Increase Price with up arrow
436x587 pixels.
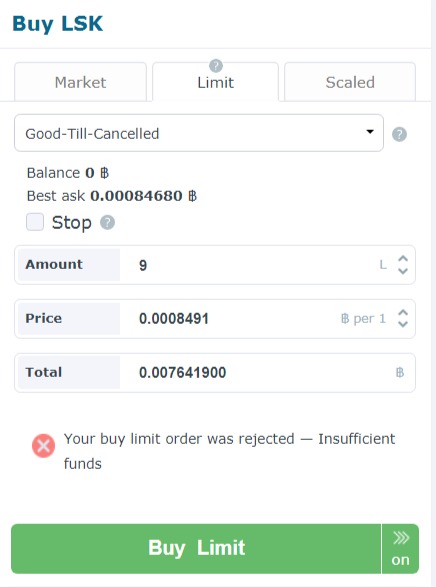403,313
